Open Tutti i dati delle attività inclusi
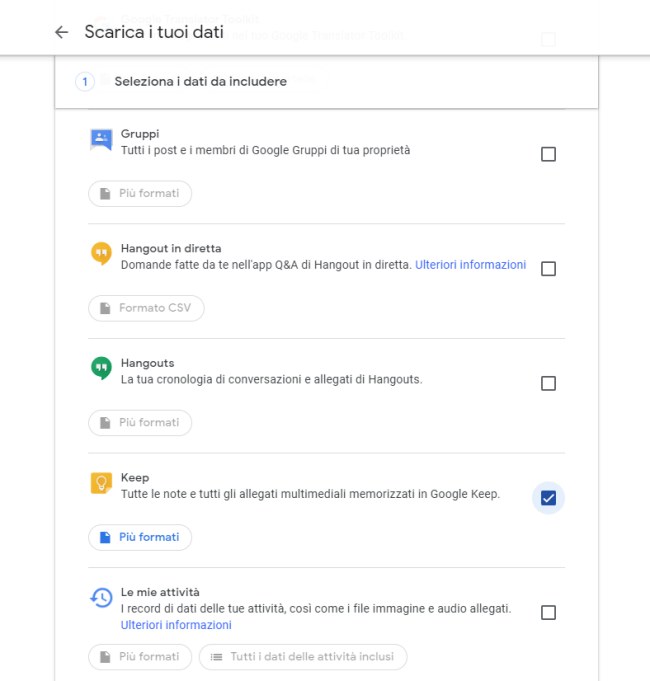 point(303,657)
